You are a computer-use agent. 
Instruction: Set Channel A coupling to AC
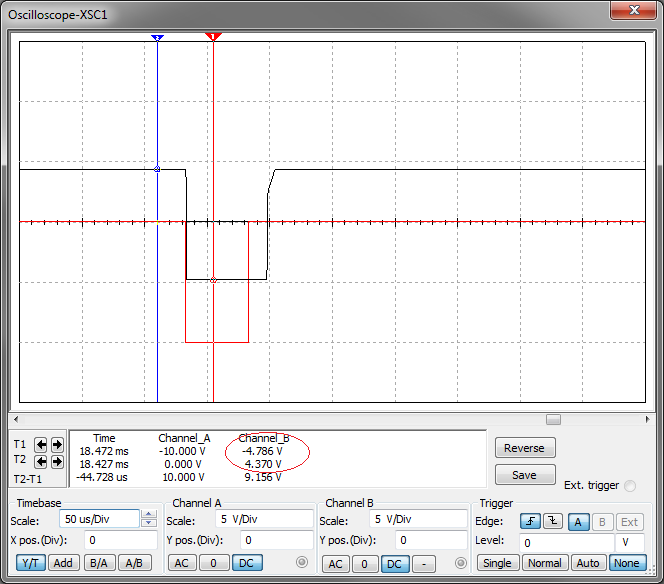tap(183, 563)
